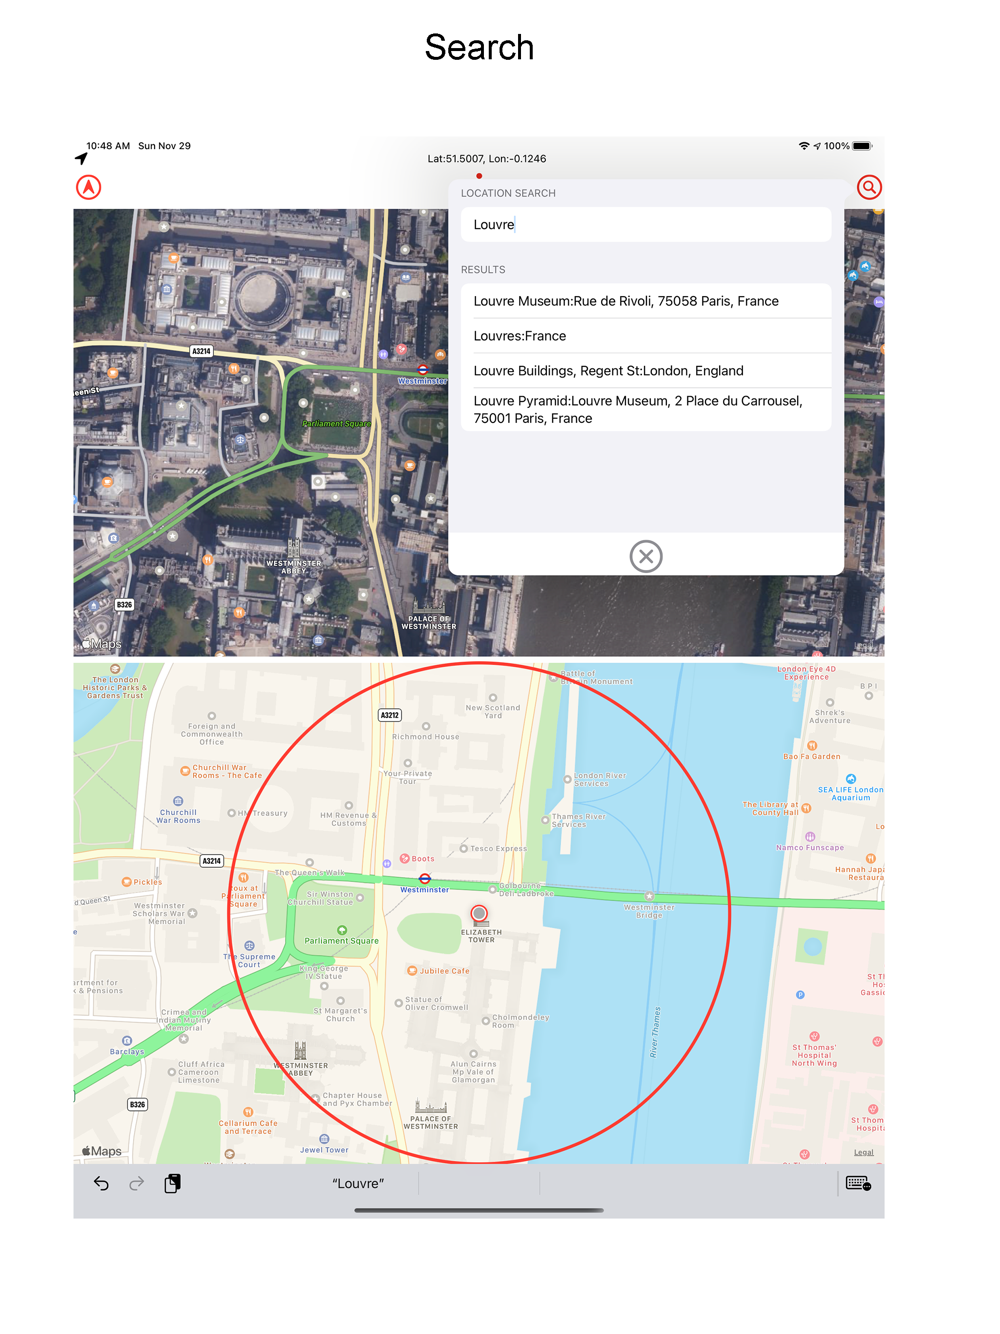Choose Louvre Buildings, Regent St London result

pyautogui.click(x=646, y=371)
